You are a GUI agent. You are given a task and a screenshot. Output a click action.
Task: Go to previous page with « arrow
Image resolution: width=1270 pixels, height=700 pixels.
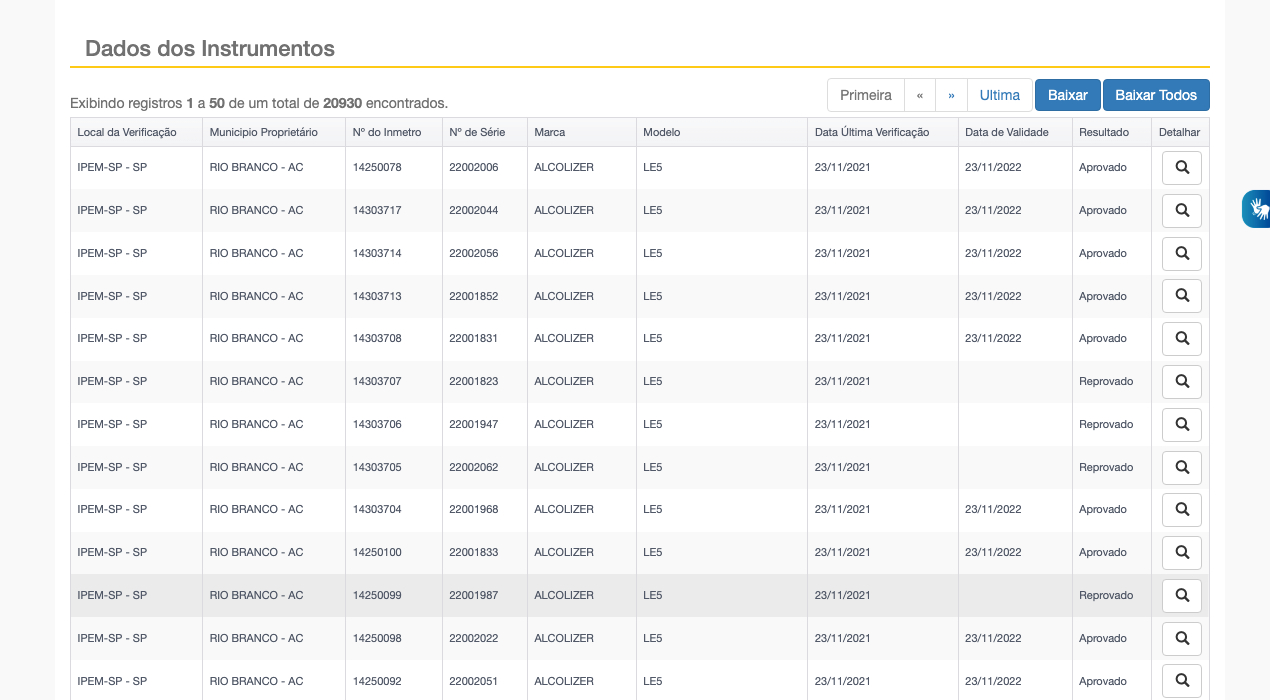[x=920, y=95]
